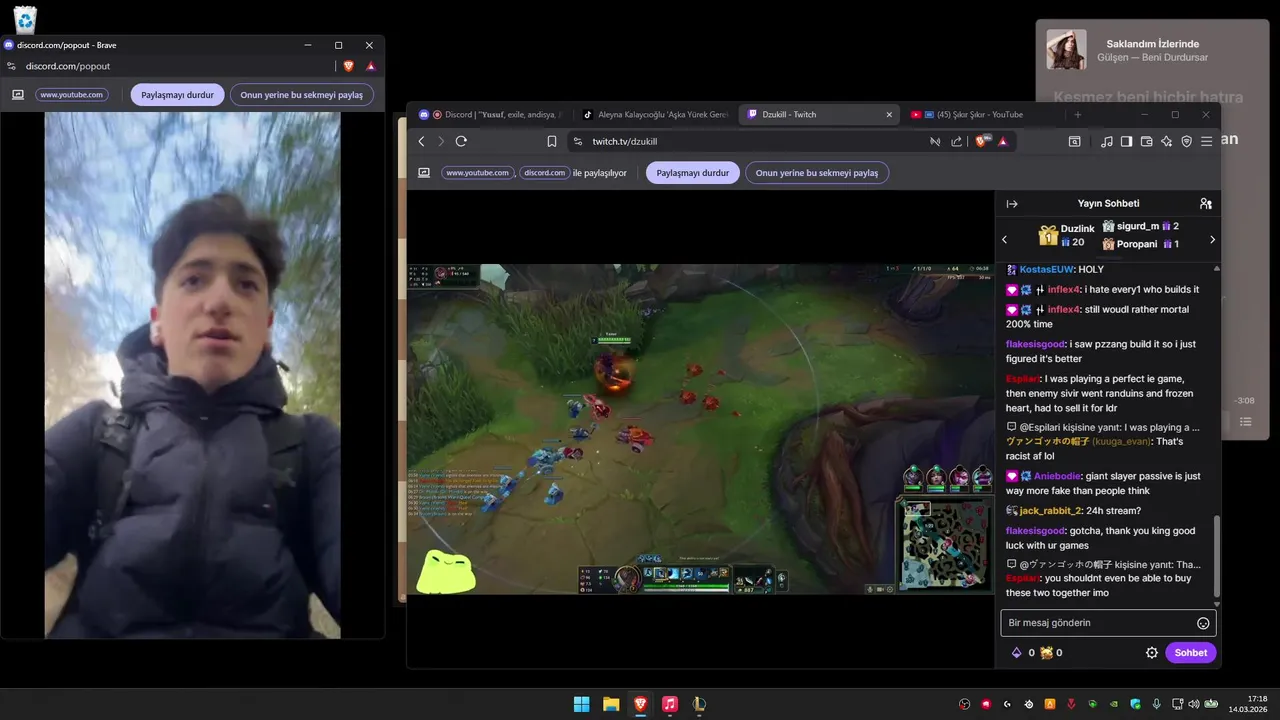Click the 17:18 clock on taskbar
The height and width of the screenshot is (720, 1280).
coord(1258,698)
